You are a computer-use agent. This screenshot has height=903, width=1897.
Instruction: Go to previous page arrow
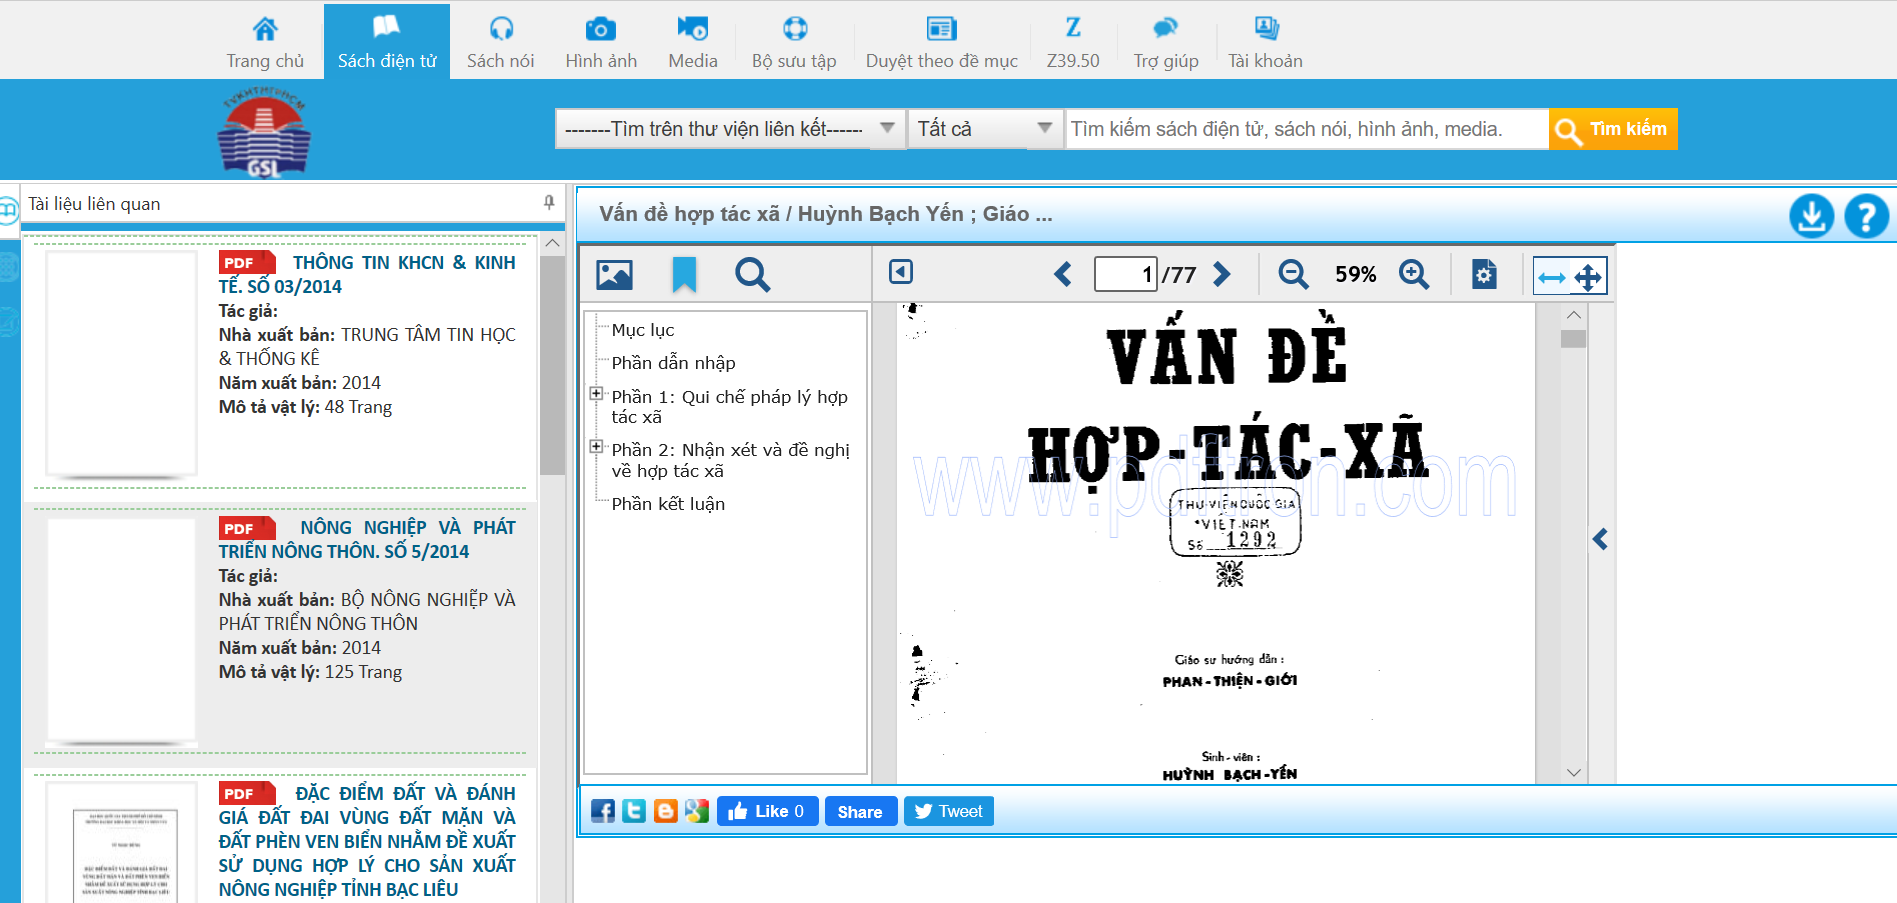[1063, 274]
